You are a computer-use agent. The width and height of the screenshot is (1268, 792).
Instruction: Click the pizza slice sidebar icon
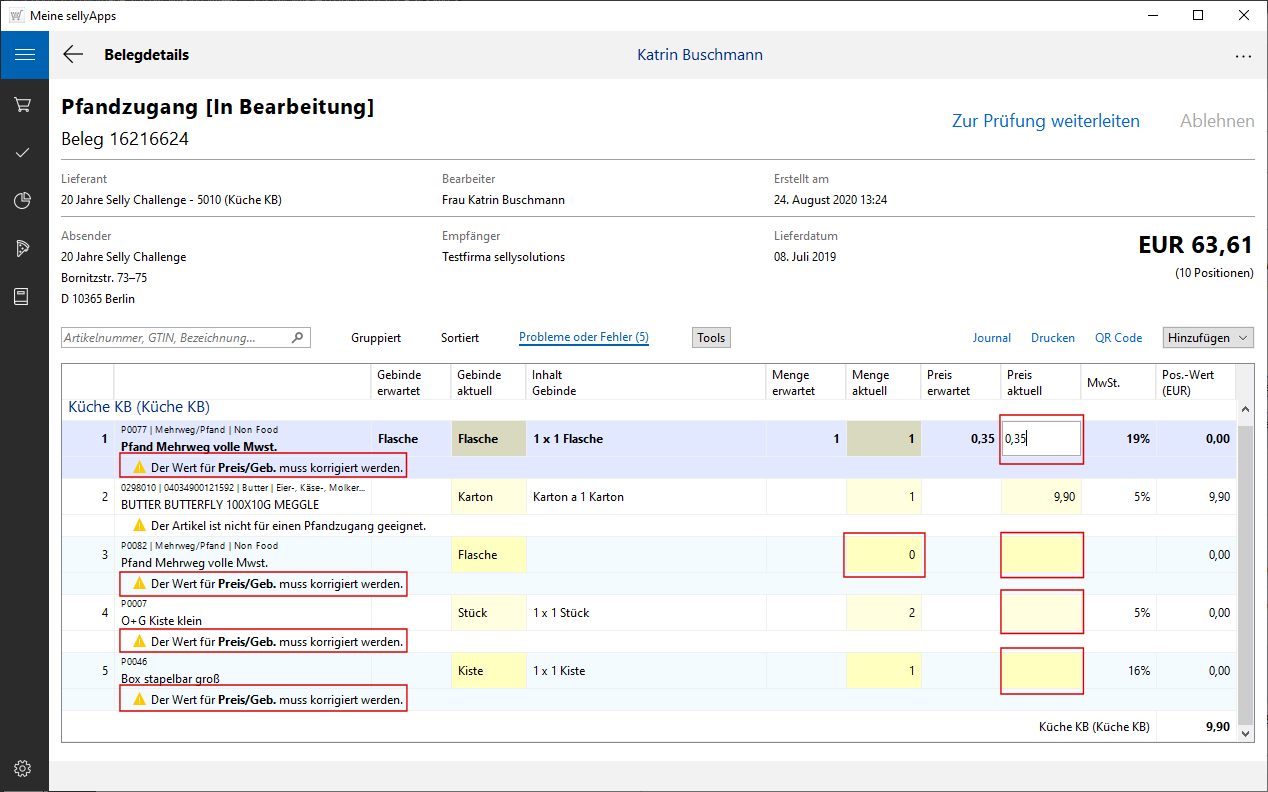tap(24, 249)
